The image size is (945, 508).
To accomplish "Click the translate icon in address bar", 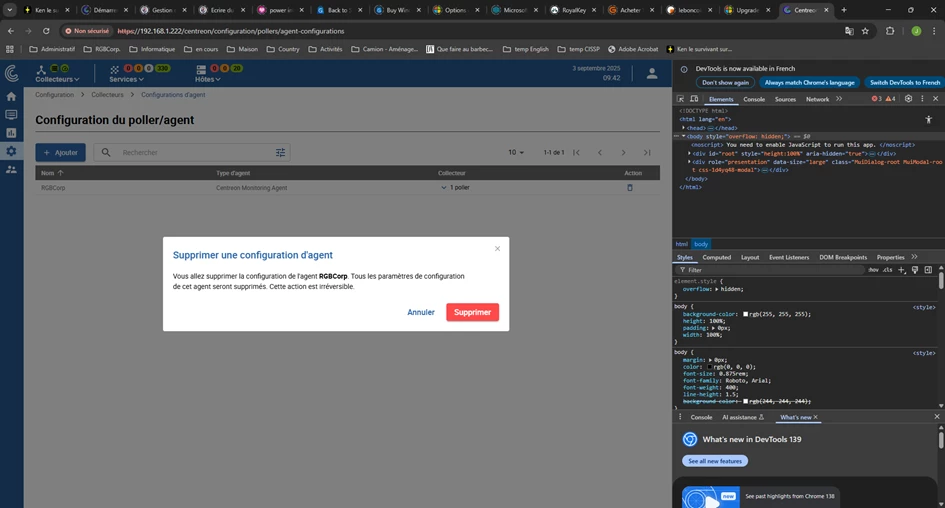I will click(x=849, y=31).
